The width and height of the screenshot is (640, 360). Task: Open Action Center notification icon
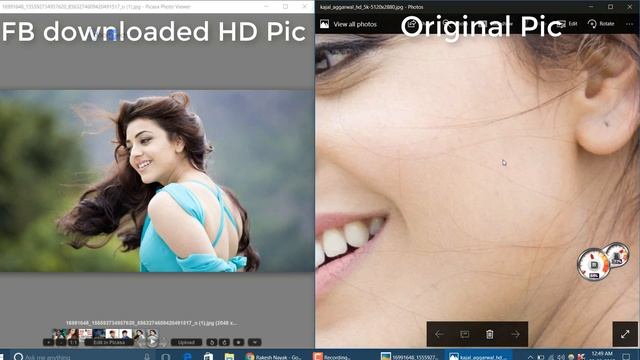click(x=627, y=357)
